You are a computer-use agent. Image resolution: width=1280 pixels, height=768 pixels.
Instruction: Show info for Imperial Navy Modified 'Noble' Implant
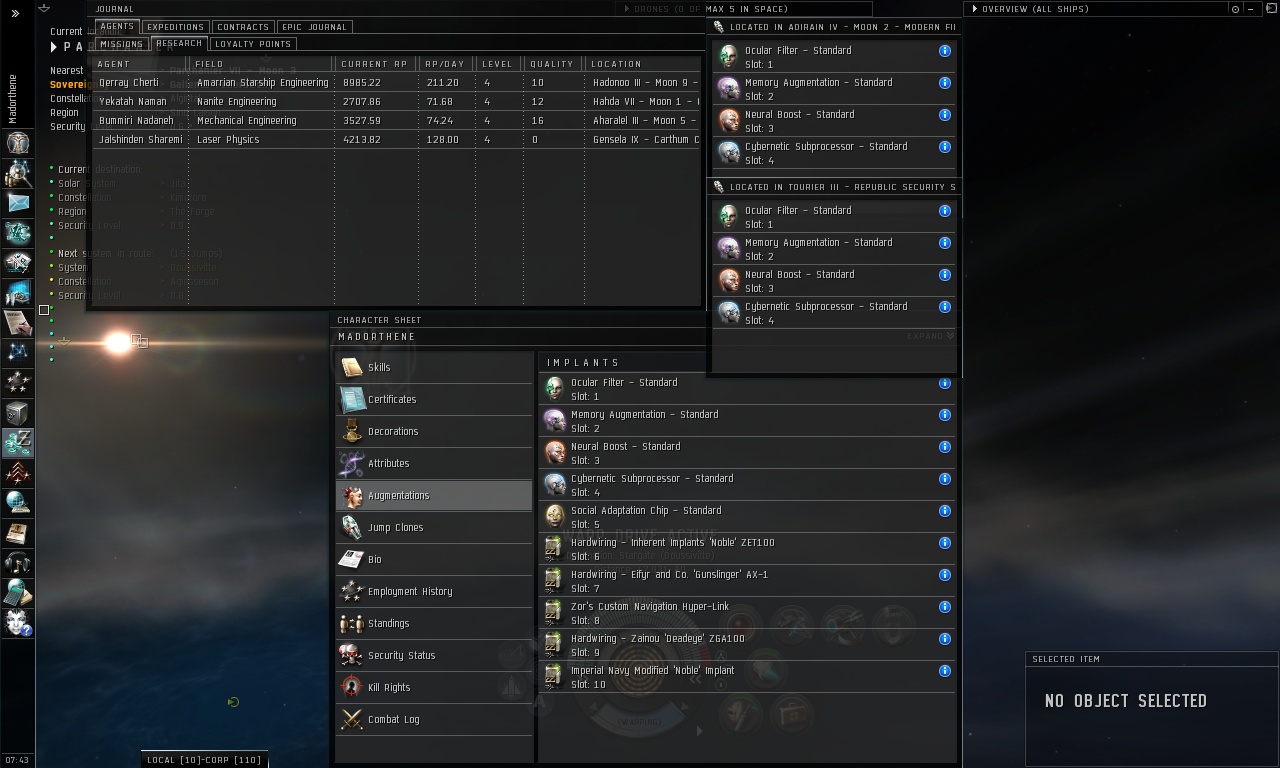[944, 671]
